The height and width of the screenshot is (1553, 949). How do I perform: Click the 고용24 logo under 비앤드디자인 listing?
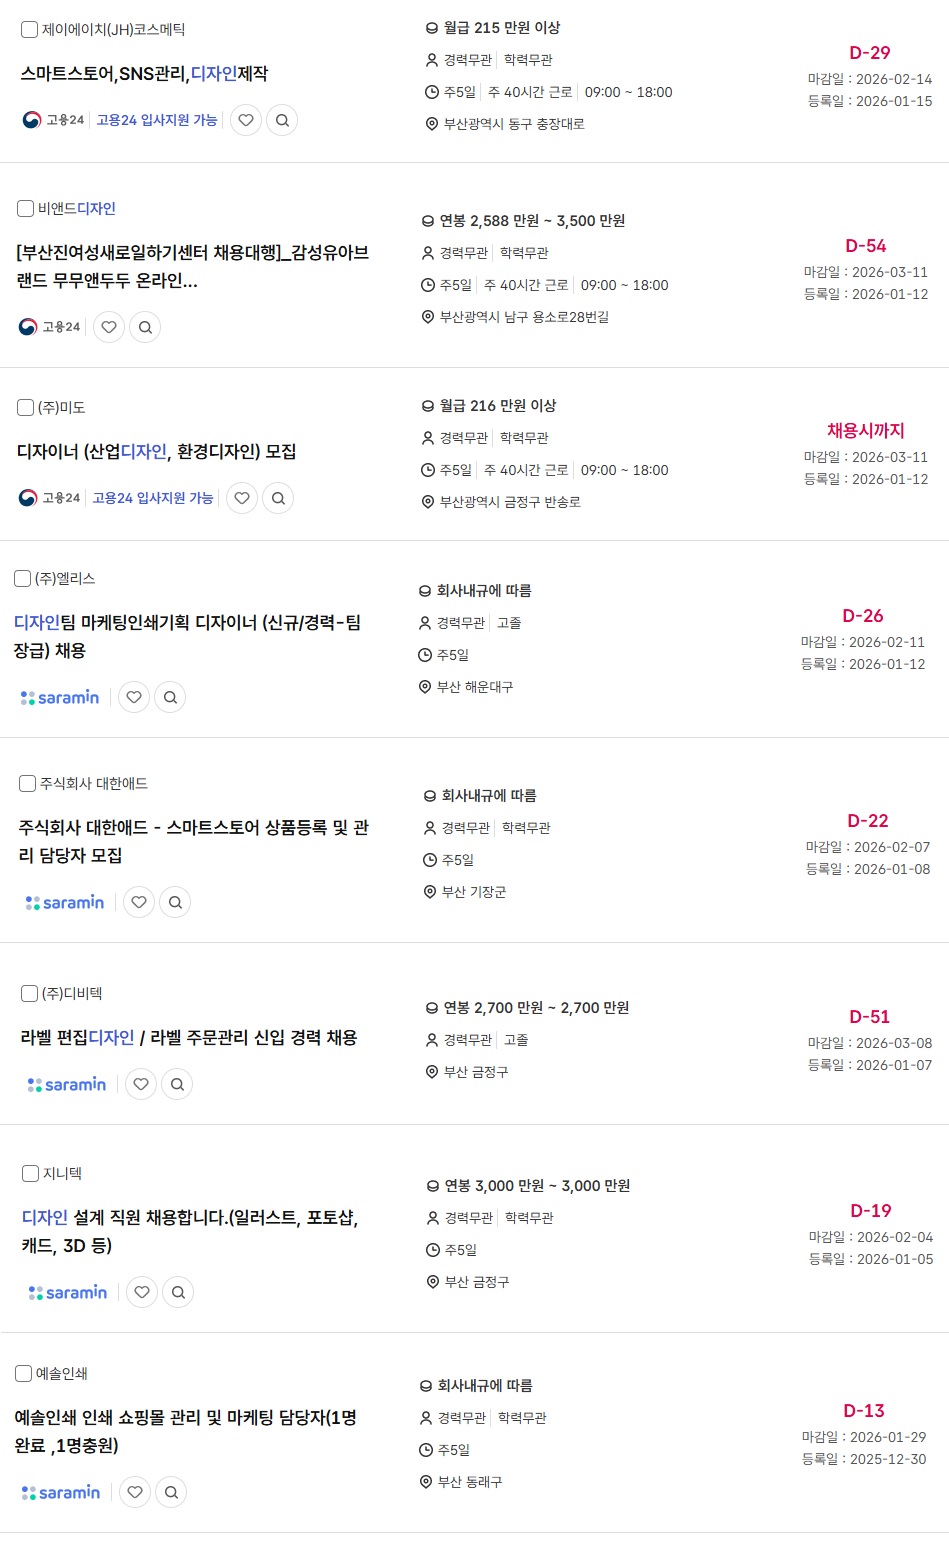[x=51, y=327]
